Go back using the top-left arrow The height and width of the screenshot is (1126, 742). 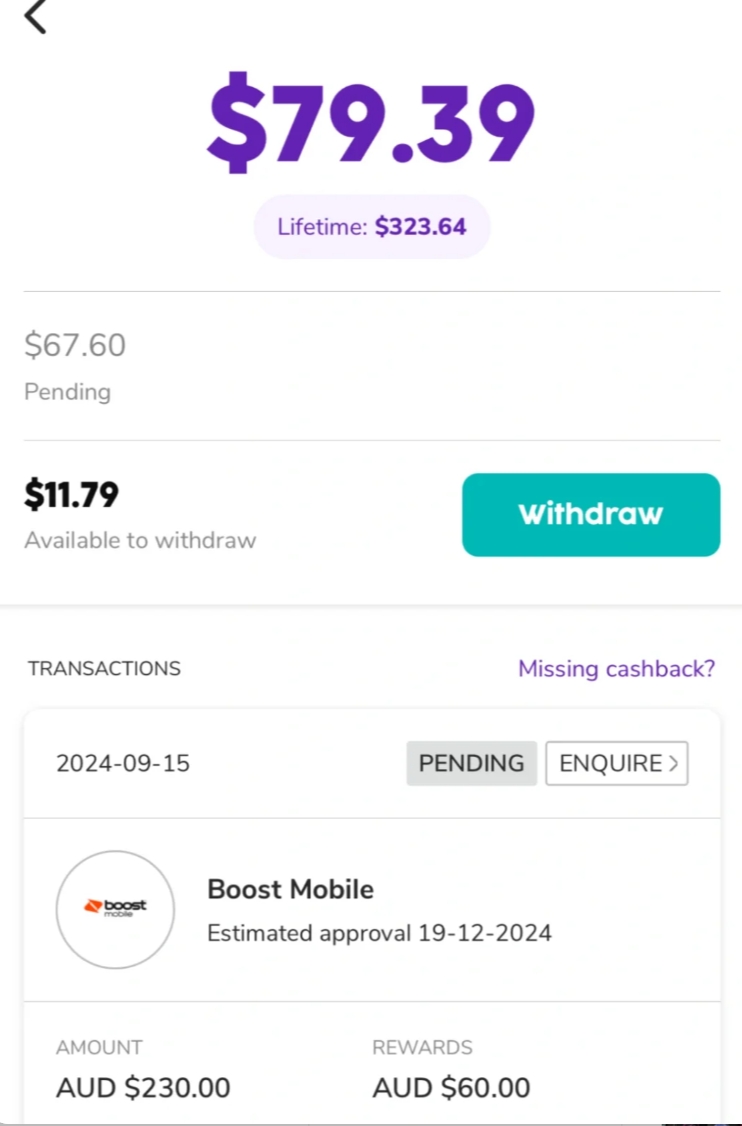[x=35, y=16]
